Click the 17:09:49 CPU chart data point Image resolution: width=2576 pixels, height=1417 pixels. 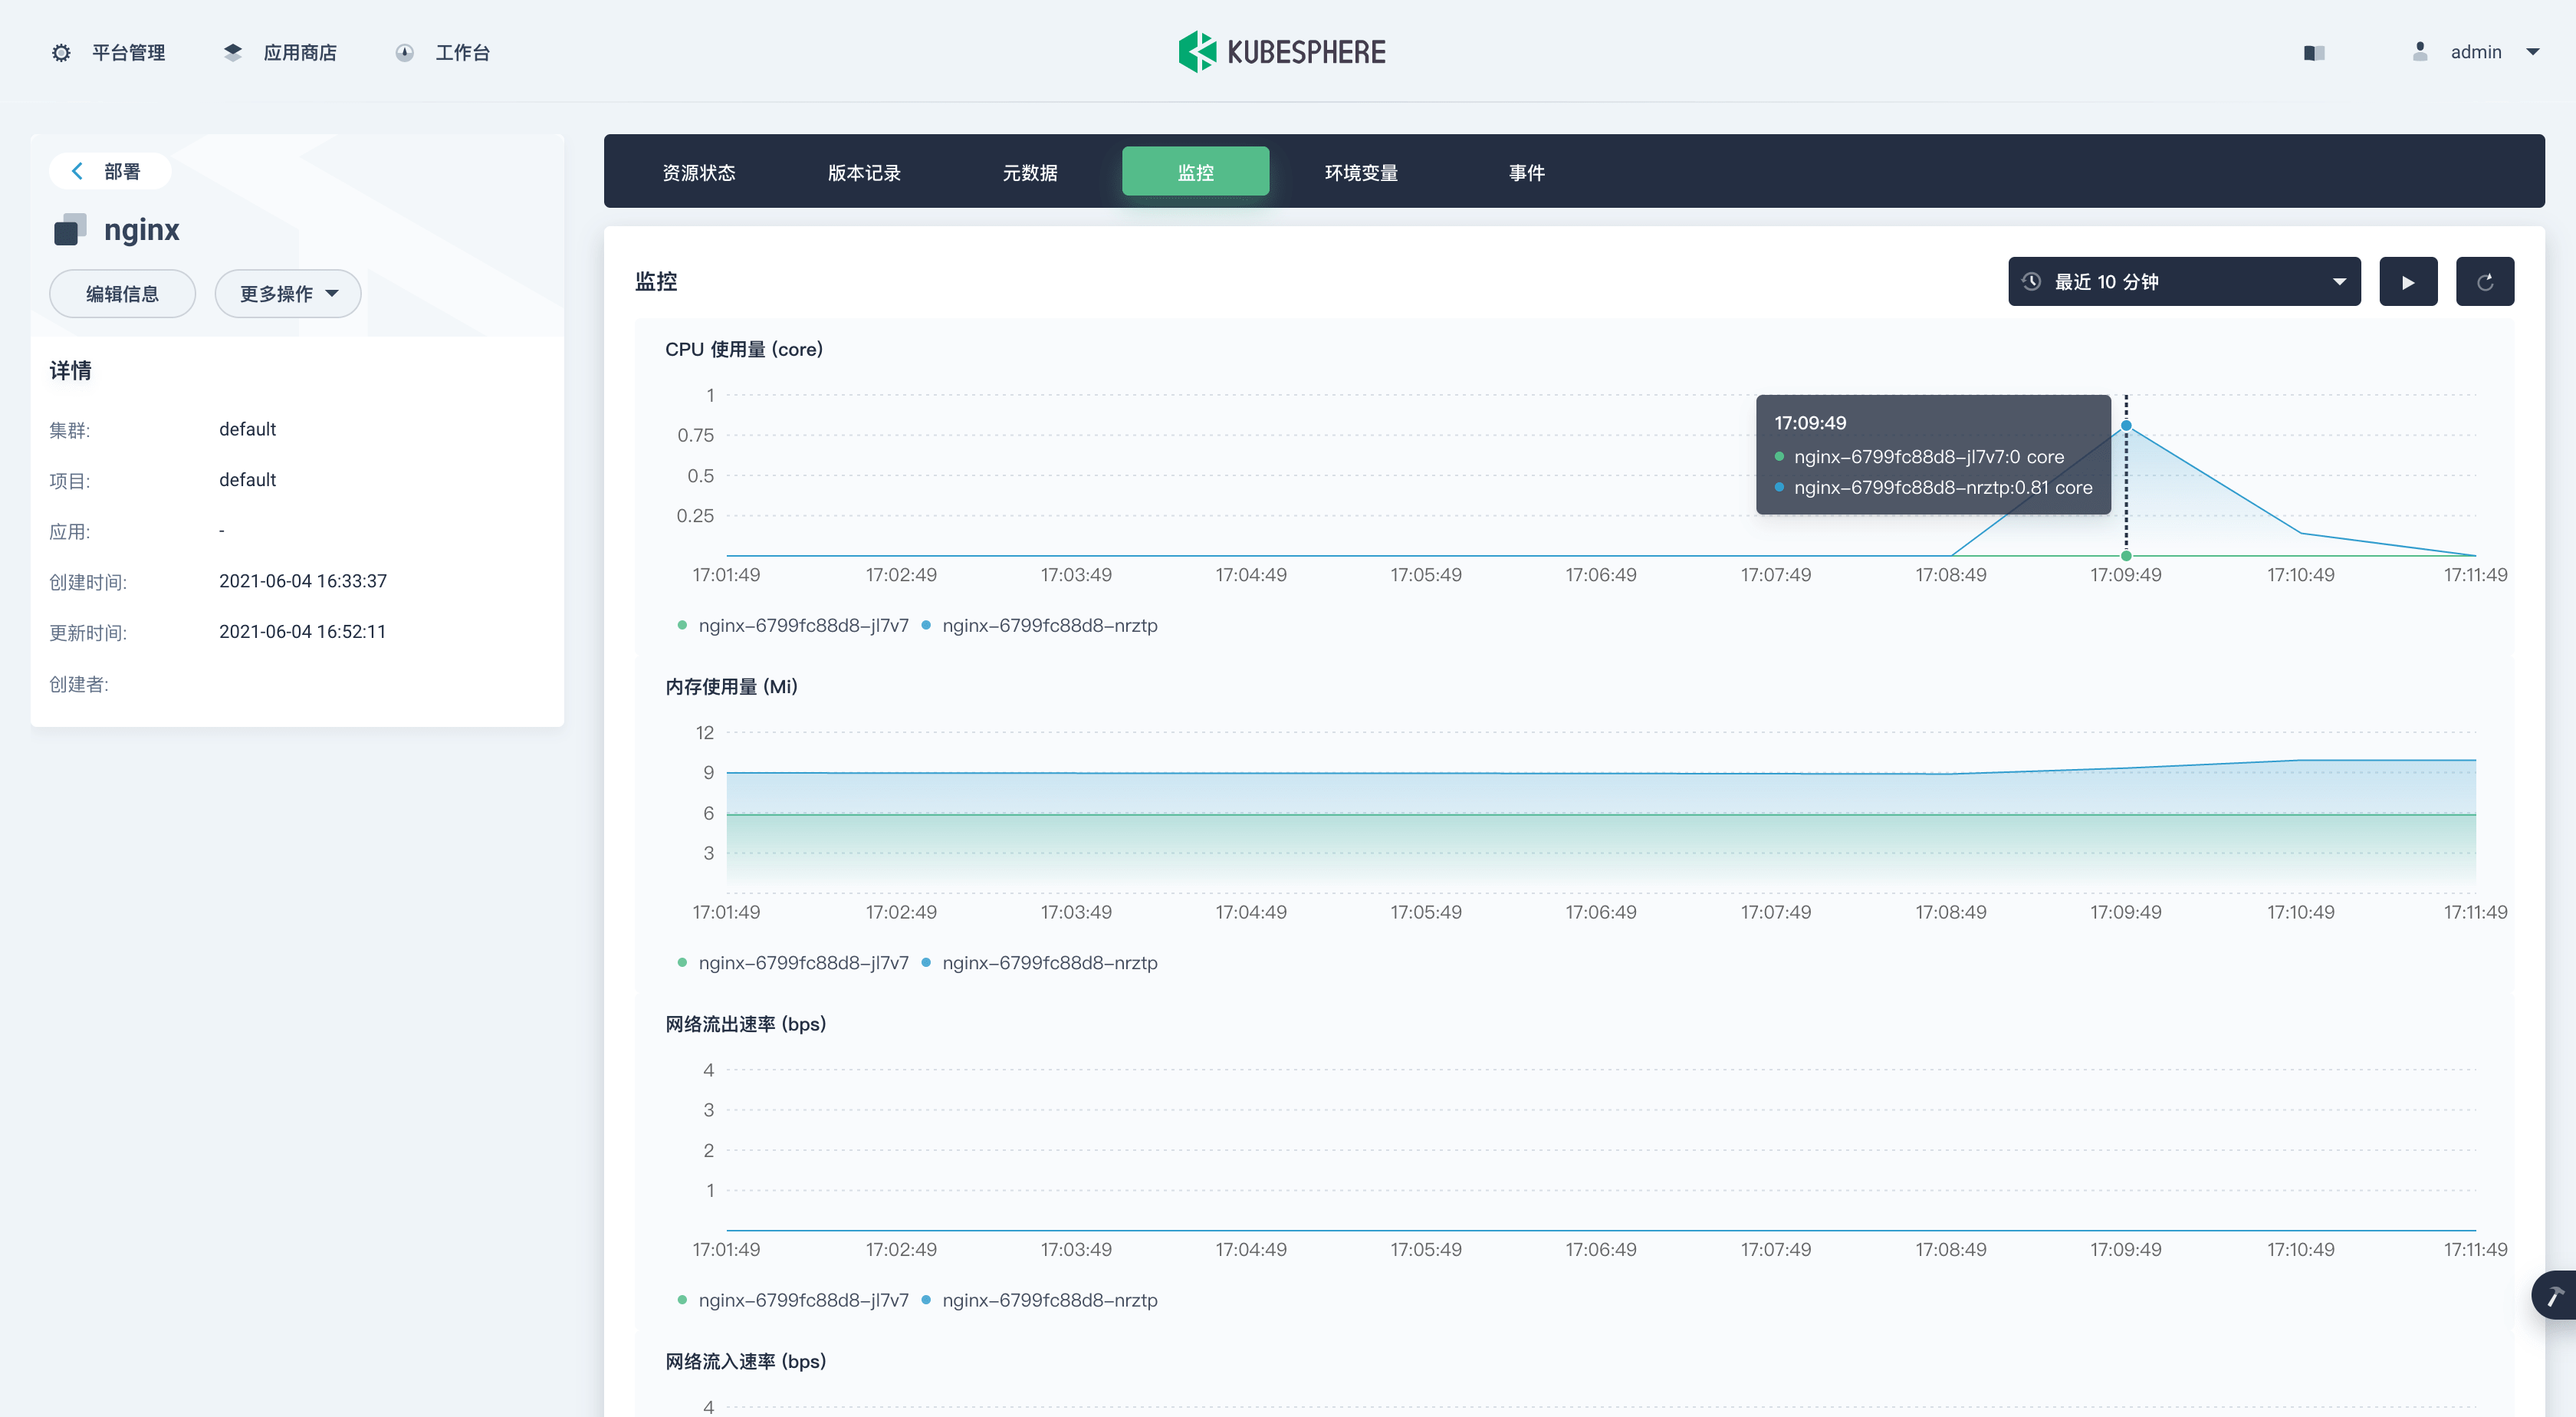[x=2126, y=426]
